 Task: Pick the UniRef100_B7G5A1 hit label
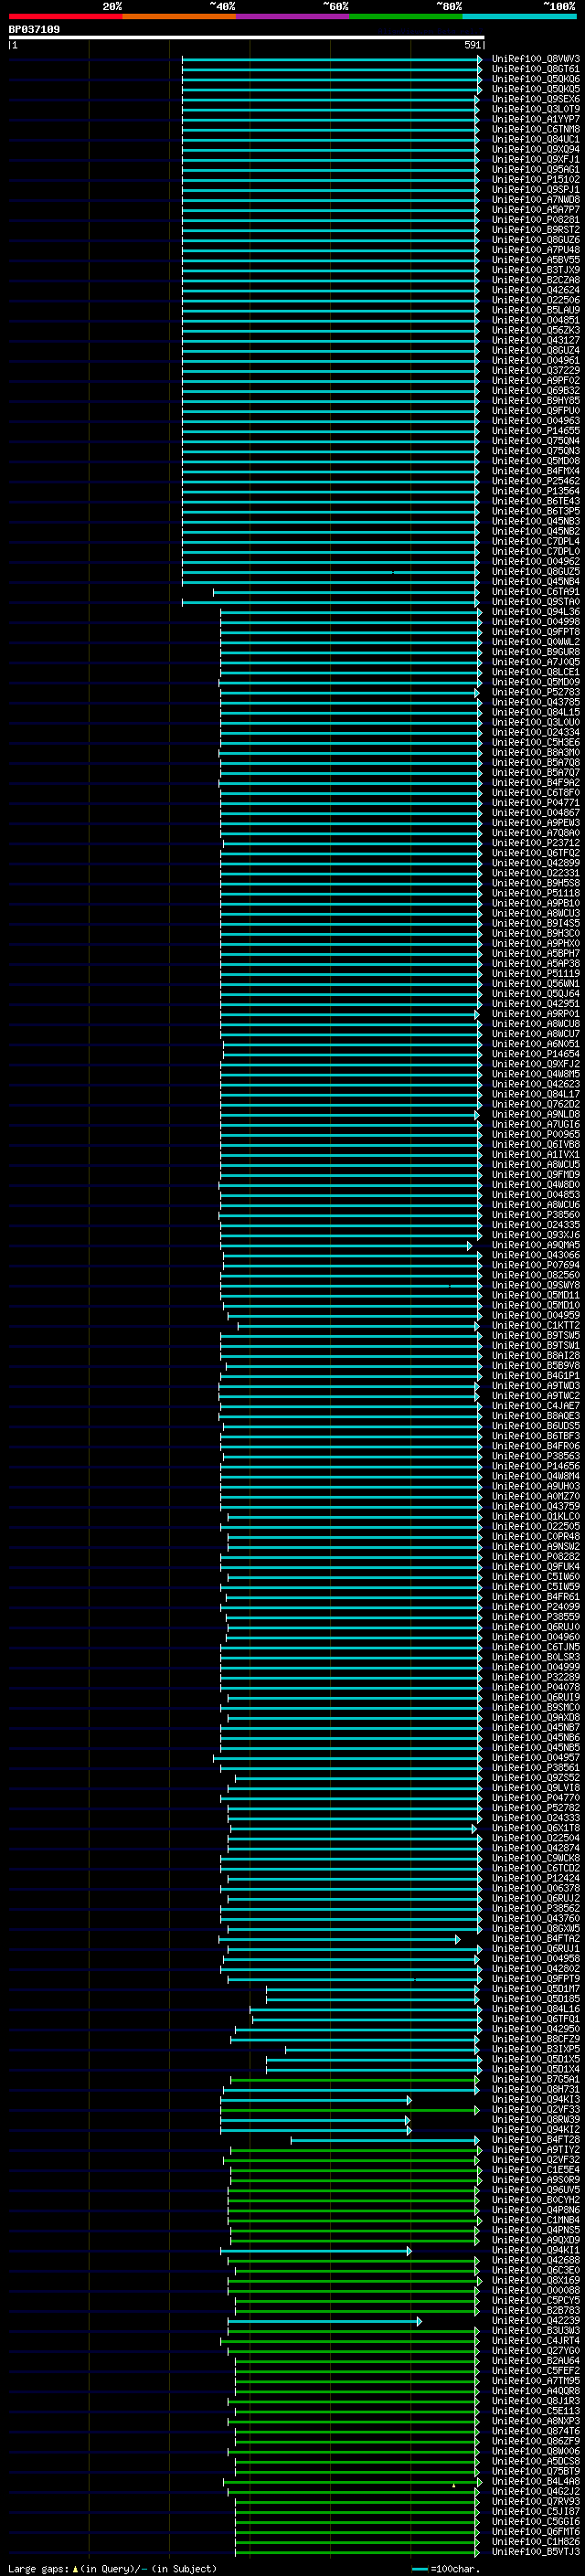pyautogui.click(x=535, y=2079)
